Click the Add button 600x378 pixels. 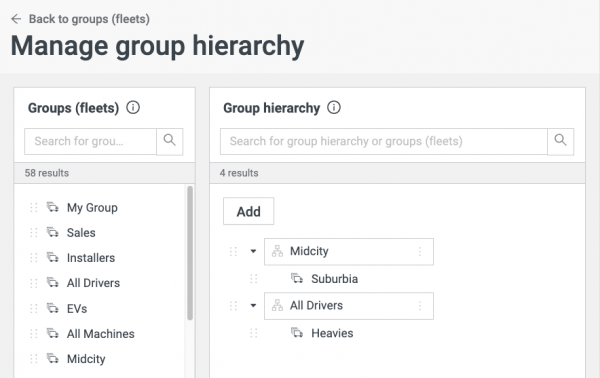pos(249,211)
